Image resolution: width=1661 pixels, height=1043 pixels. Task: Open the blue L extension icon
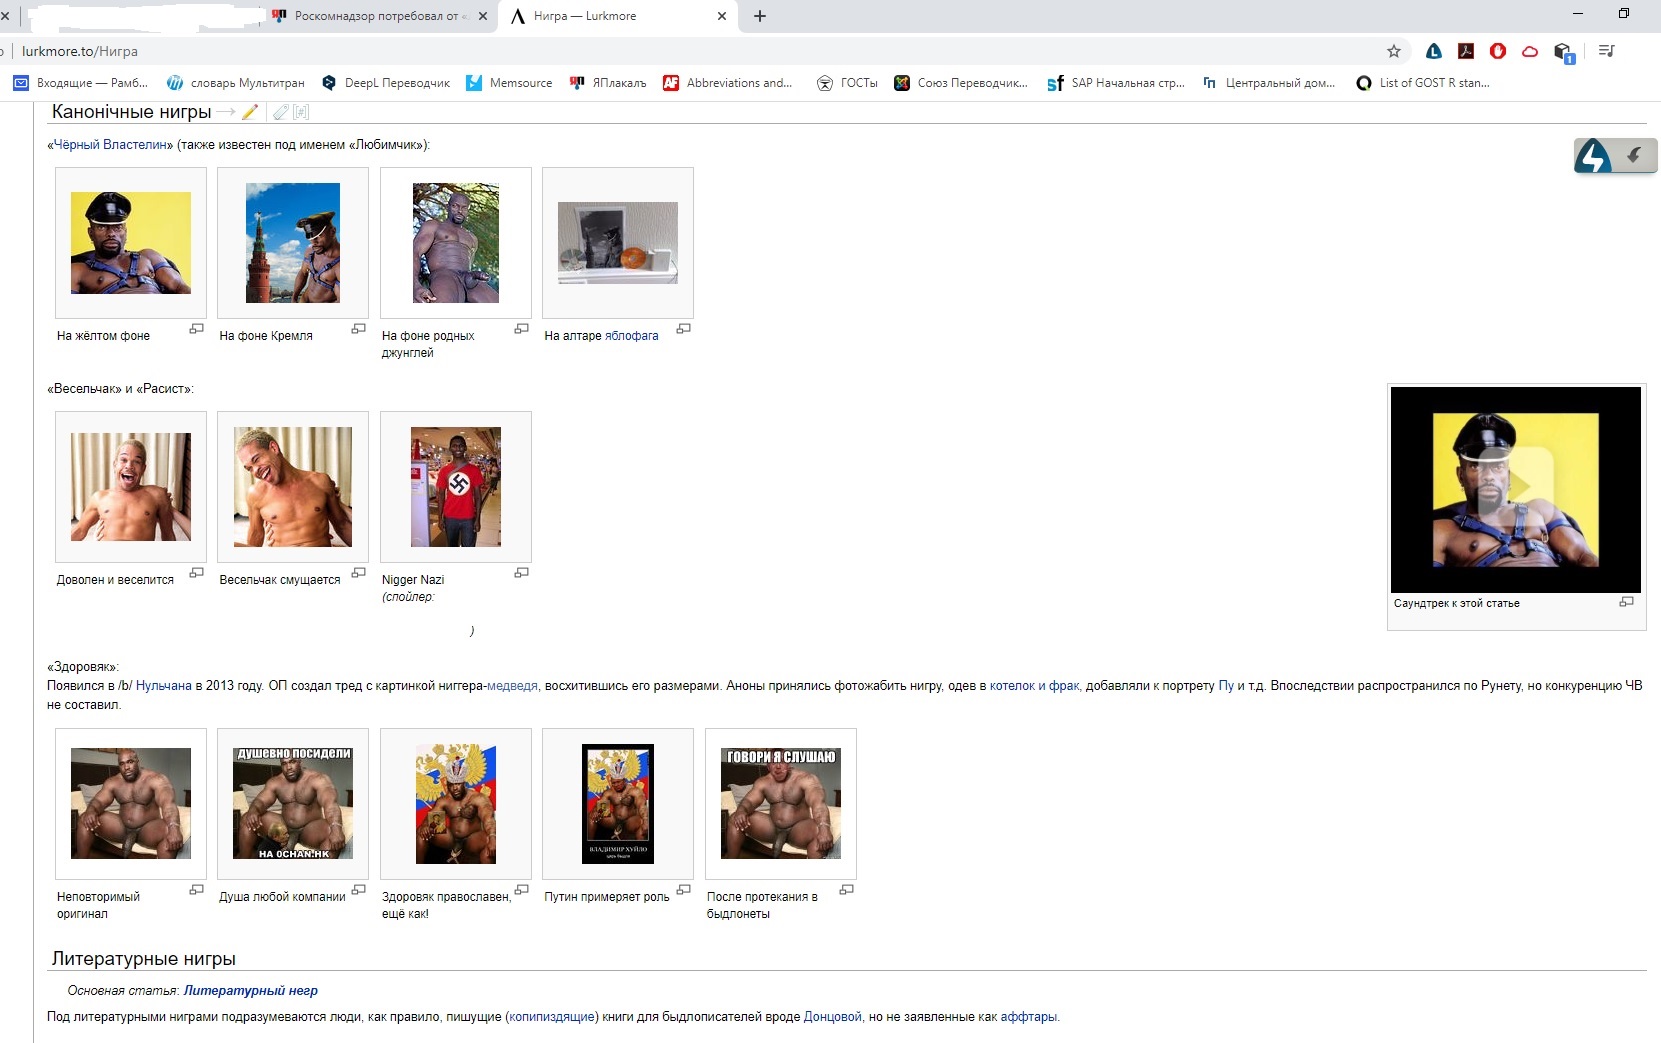tap(1434, 51)
